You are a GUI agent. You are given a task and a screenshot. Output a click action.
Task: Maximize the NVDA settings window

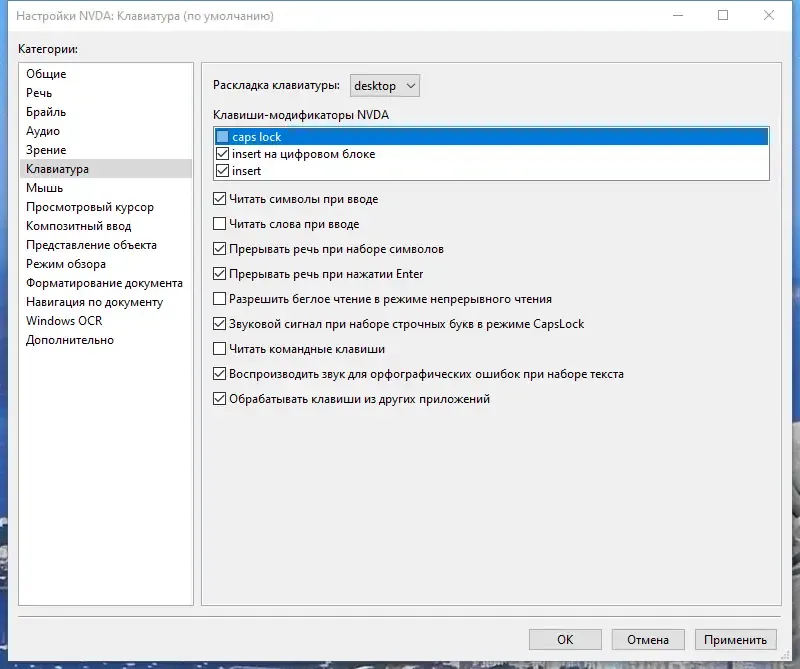pyautogui.click(x=723, y=15)
